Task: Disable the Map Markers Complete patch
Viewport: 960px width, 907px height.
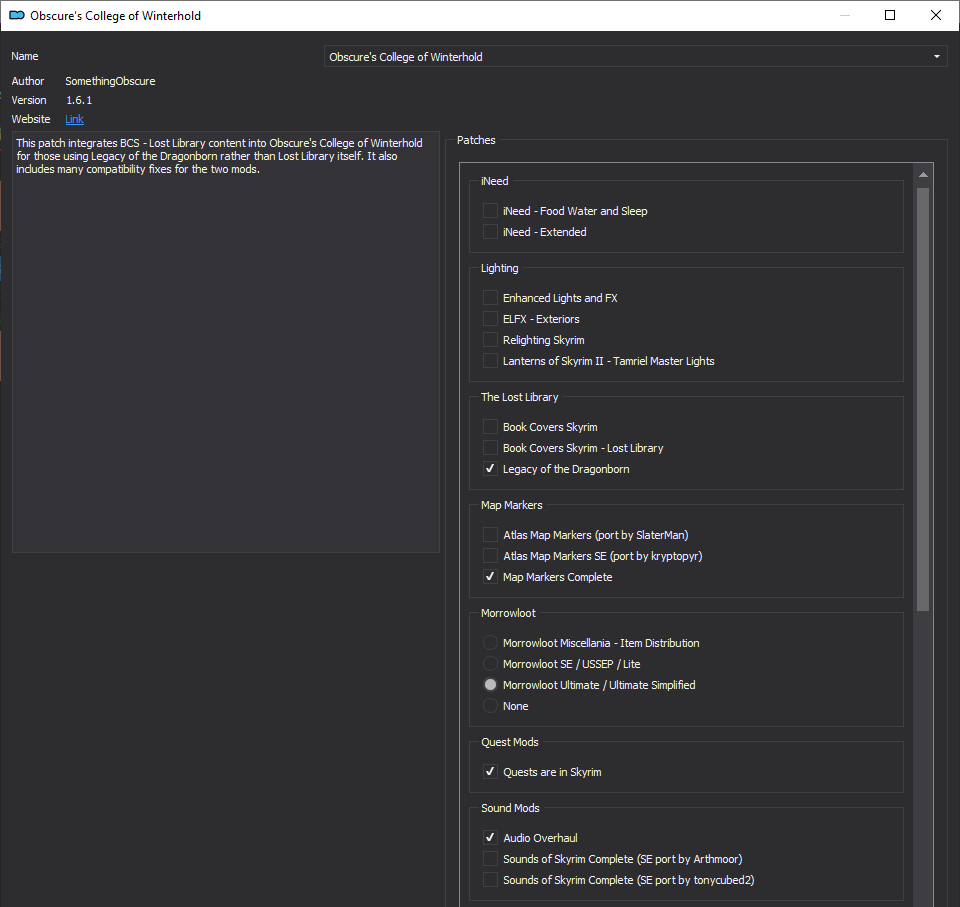Action: 490,576
